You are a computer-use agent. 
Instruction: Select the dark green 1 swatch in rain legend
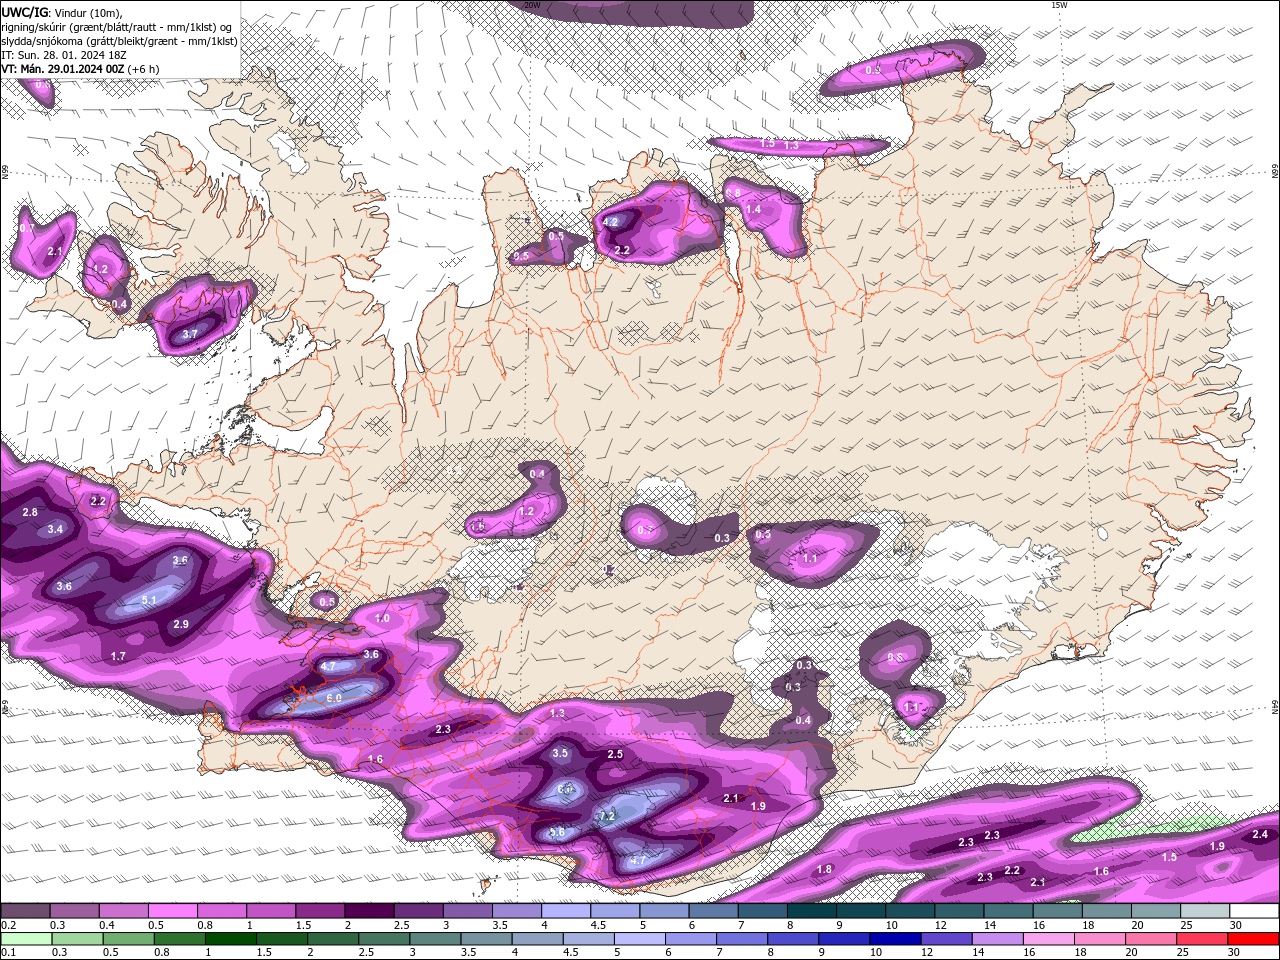pyautogui.click(x=230, y=939)
